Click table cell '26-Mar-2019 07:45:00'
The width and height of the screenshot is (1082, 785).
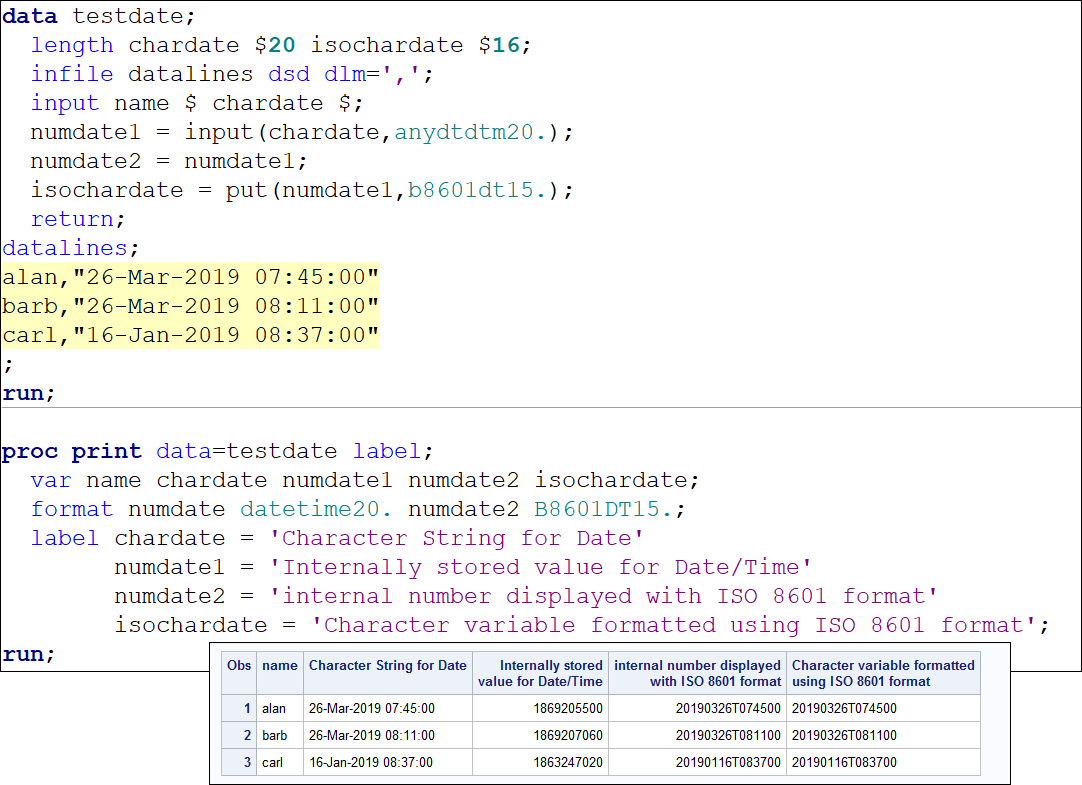click(388, 708)
